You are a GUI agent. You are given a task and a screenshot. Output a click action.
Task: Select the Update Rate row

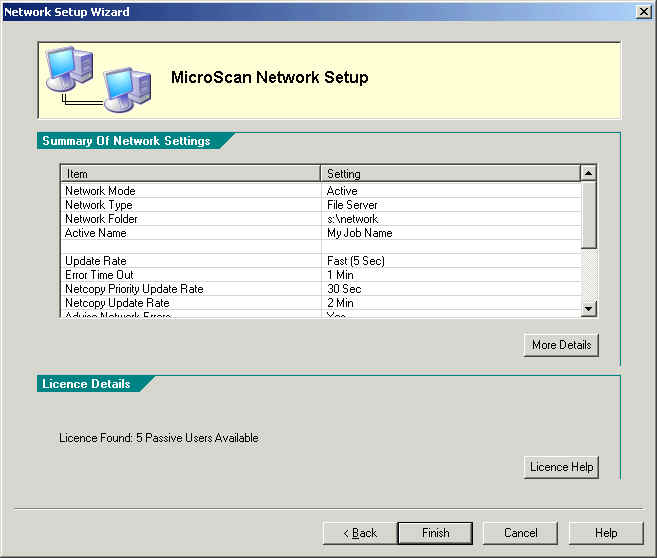point(321,261)
